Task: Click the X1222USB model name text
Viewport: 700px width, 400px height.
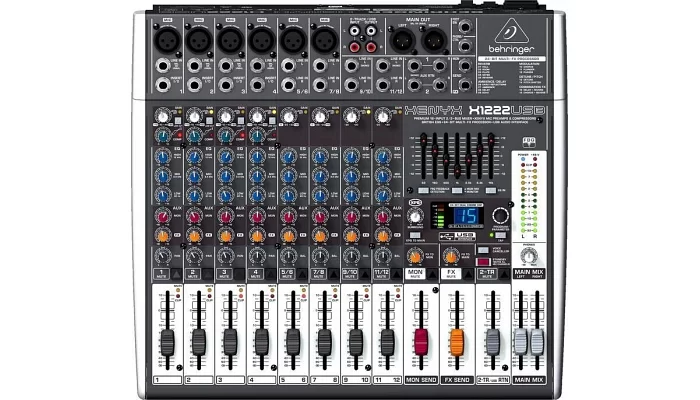Action: [507, 110]
